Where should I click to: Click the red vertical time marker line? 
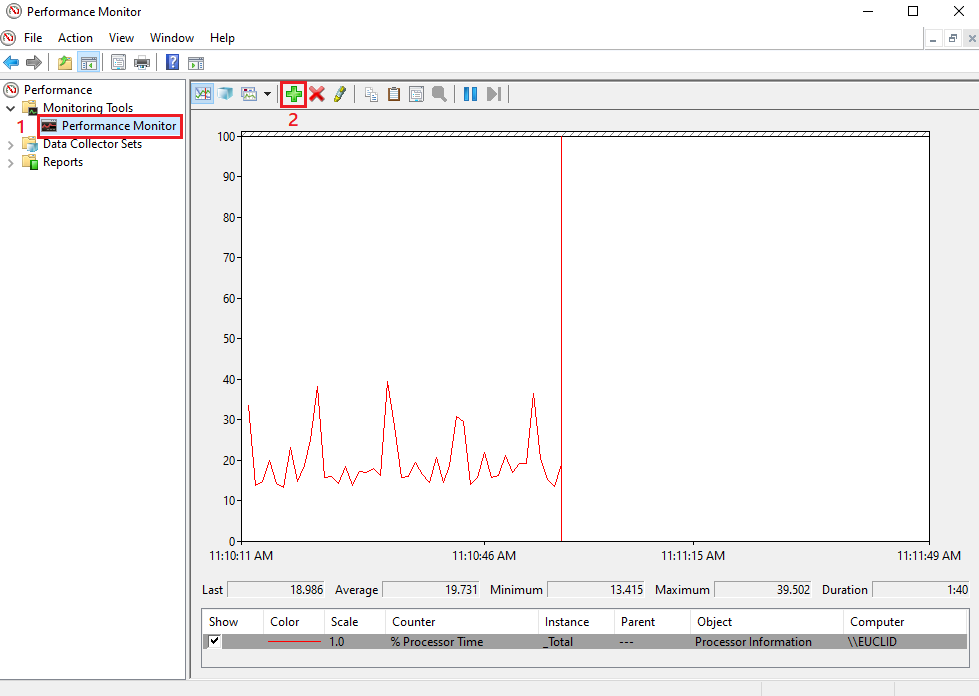(561, 338)
